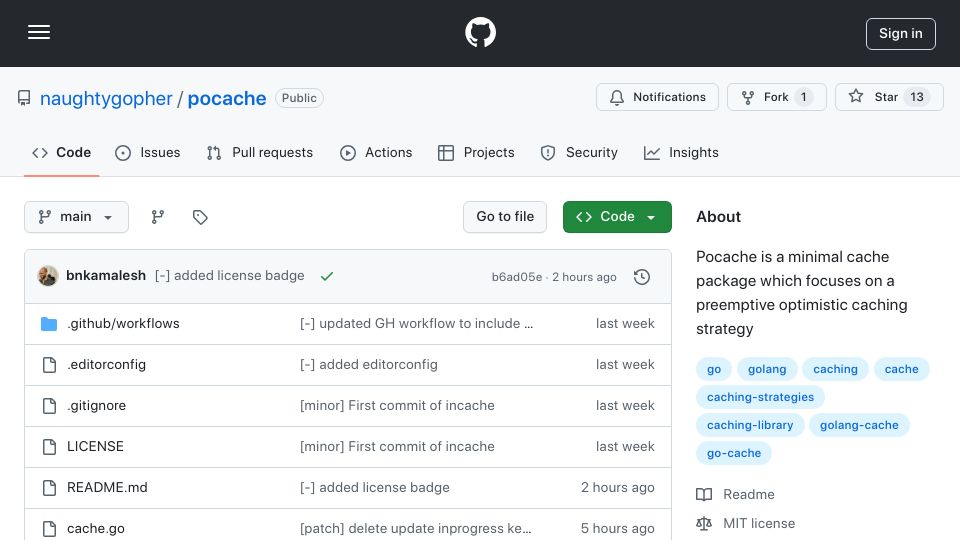Switch to the Actions tab
The image size is (960, 540).
coord(376,152)
